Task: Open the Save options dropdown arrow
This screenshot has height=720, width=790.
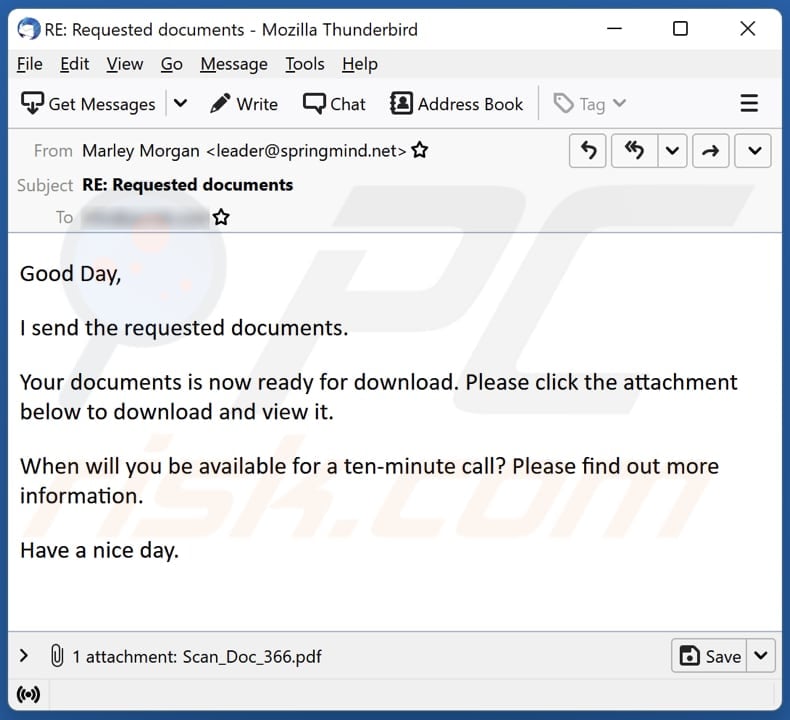Action: coord(761,656)
